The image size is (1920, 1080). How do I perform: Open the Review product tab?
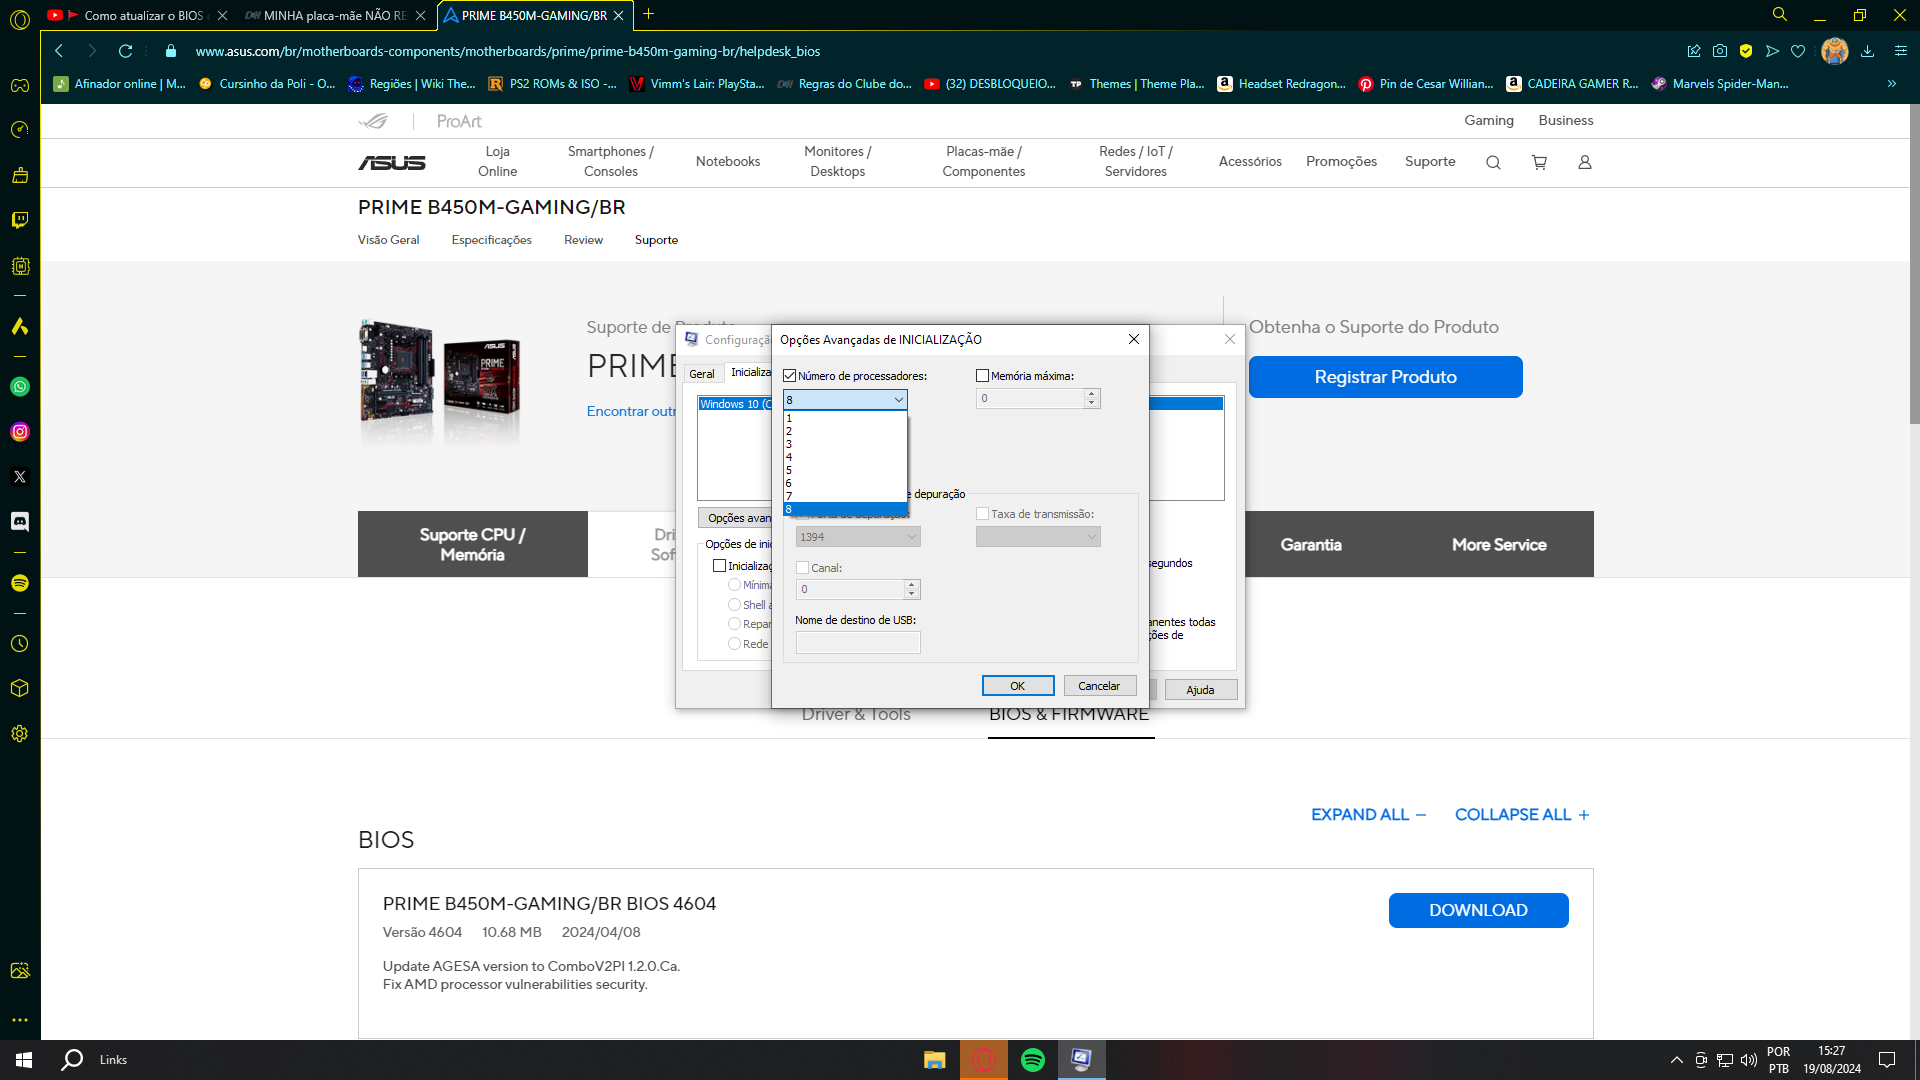point(583,240)
